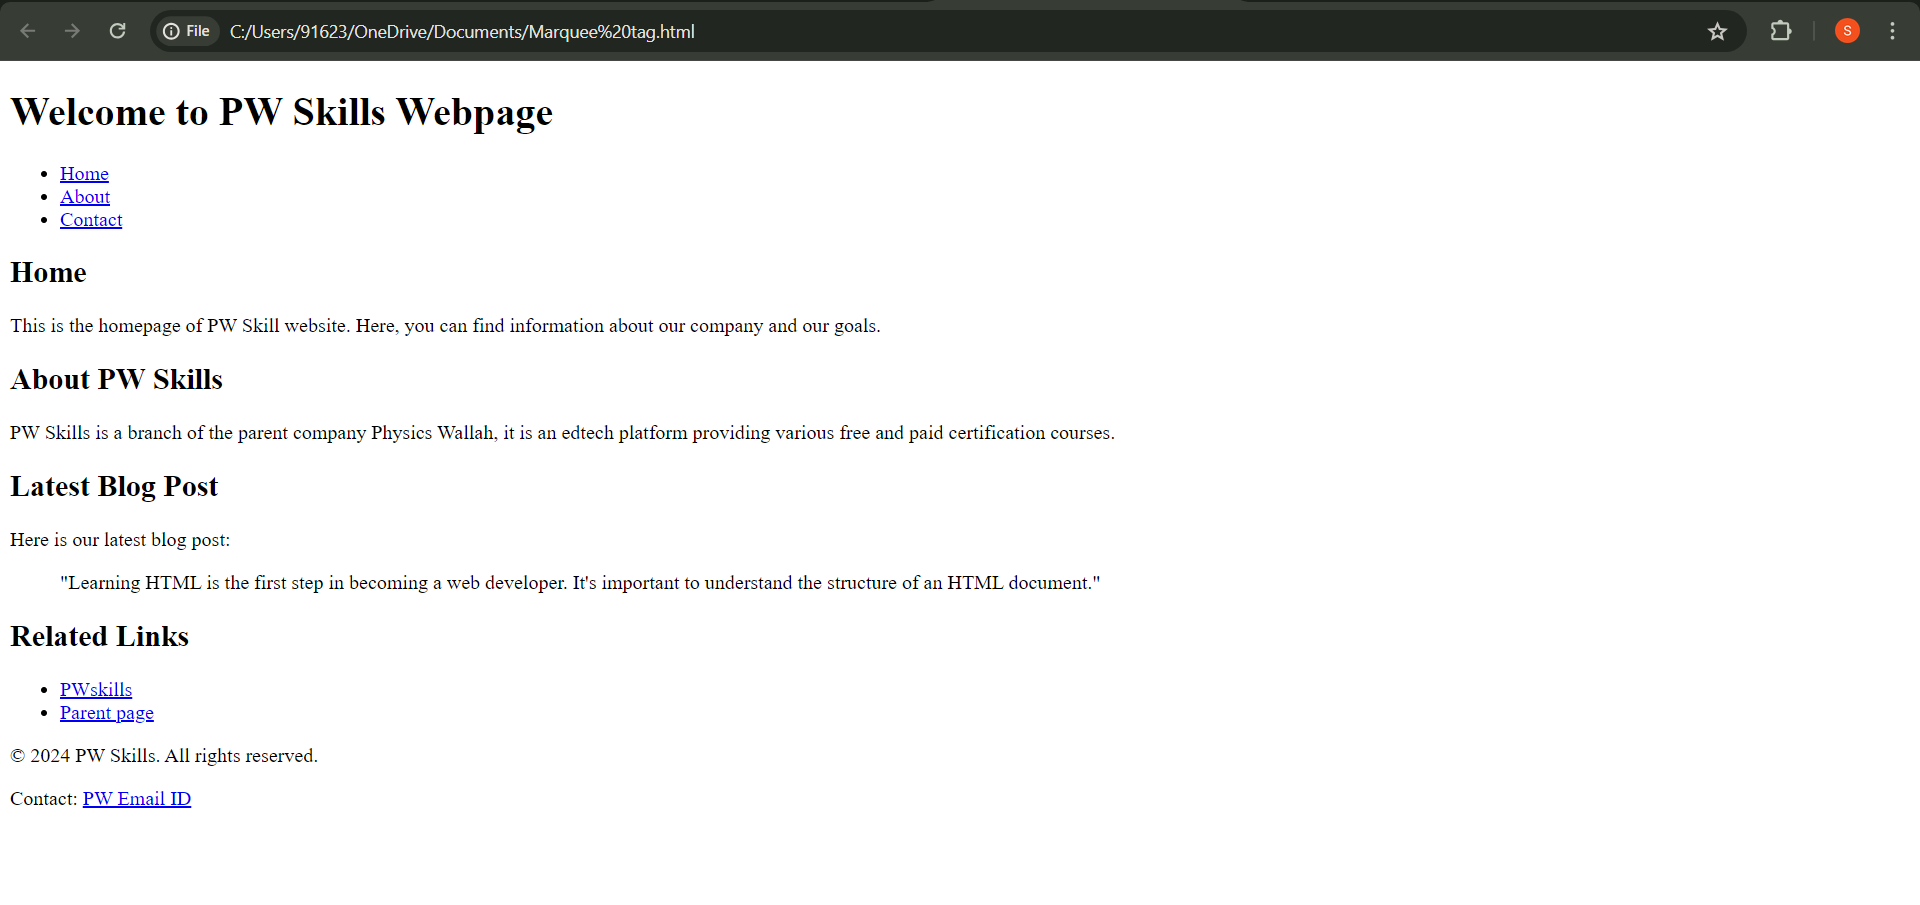Click the 'Latest Blog Post' heading
The height and width of the screenshot is (905, 1920).
coord(114,486)
